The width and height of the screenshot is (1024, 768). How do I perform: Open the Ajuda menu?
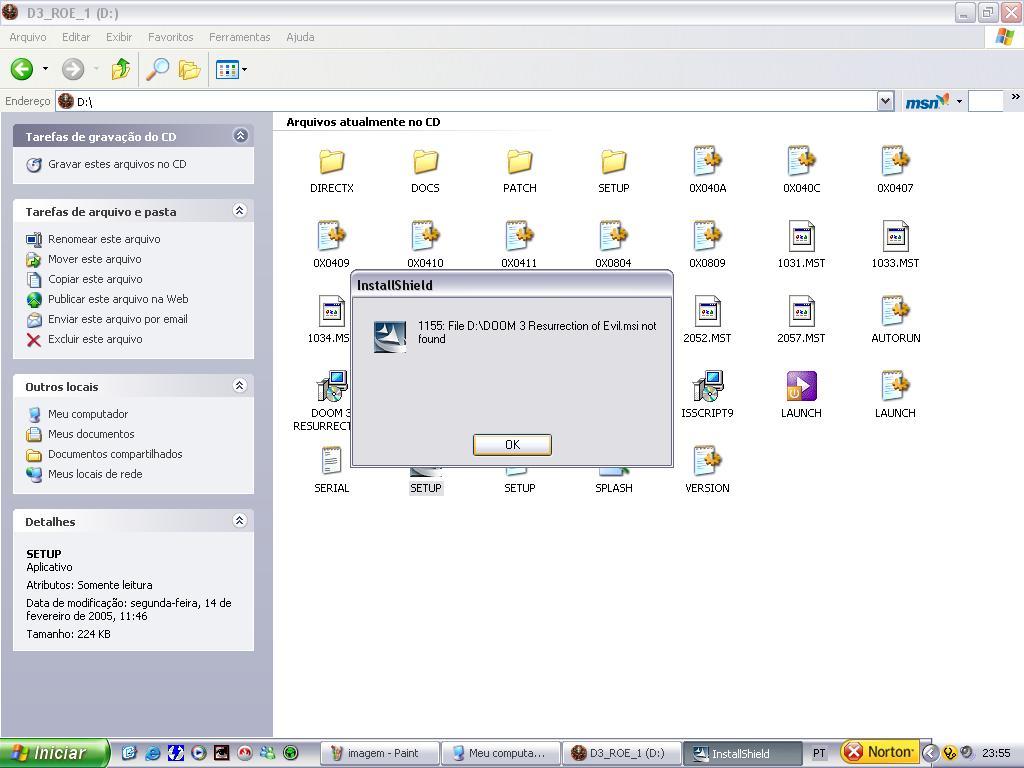300,37
